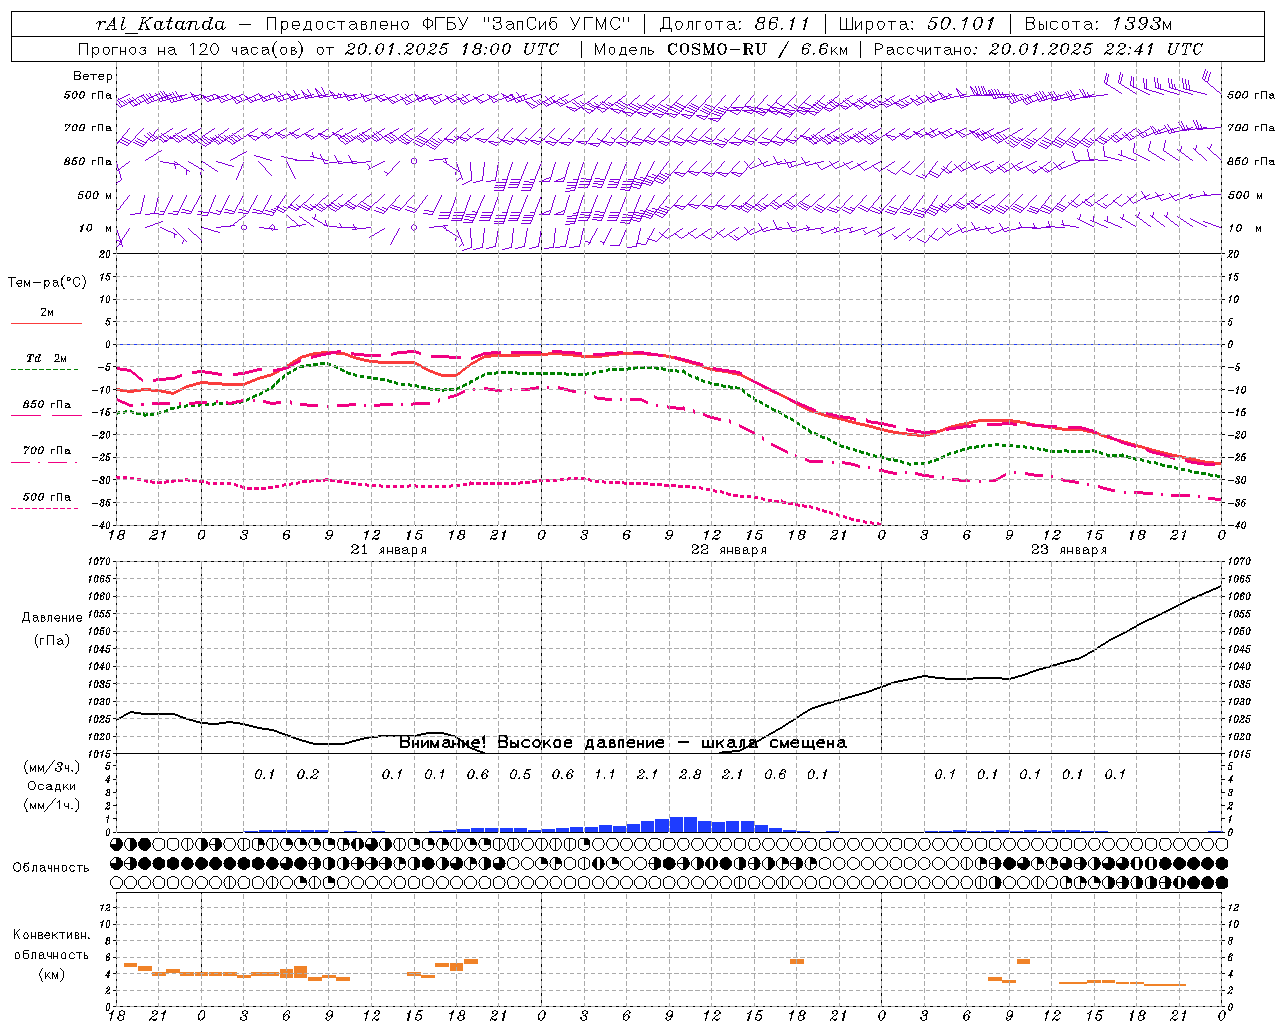The width and height of the screenshot is (1280, 1024).
Task: Select the Высота: 1393м value
Action: 1098,24
